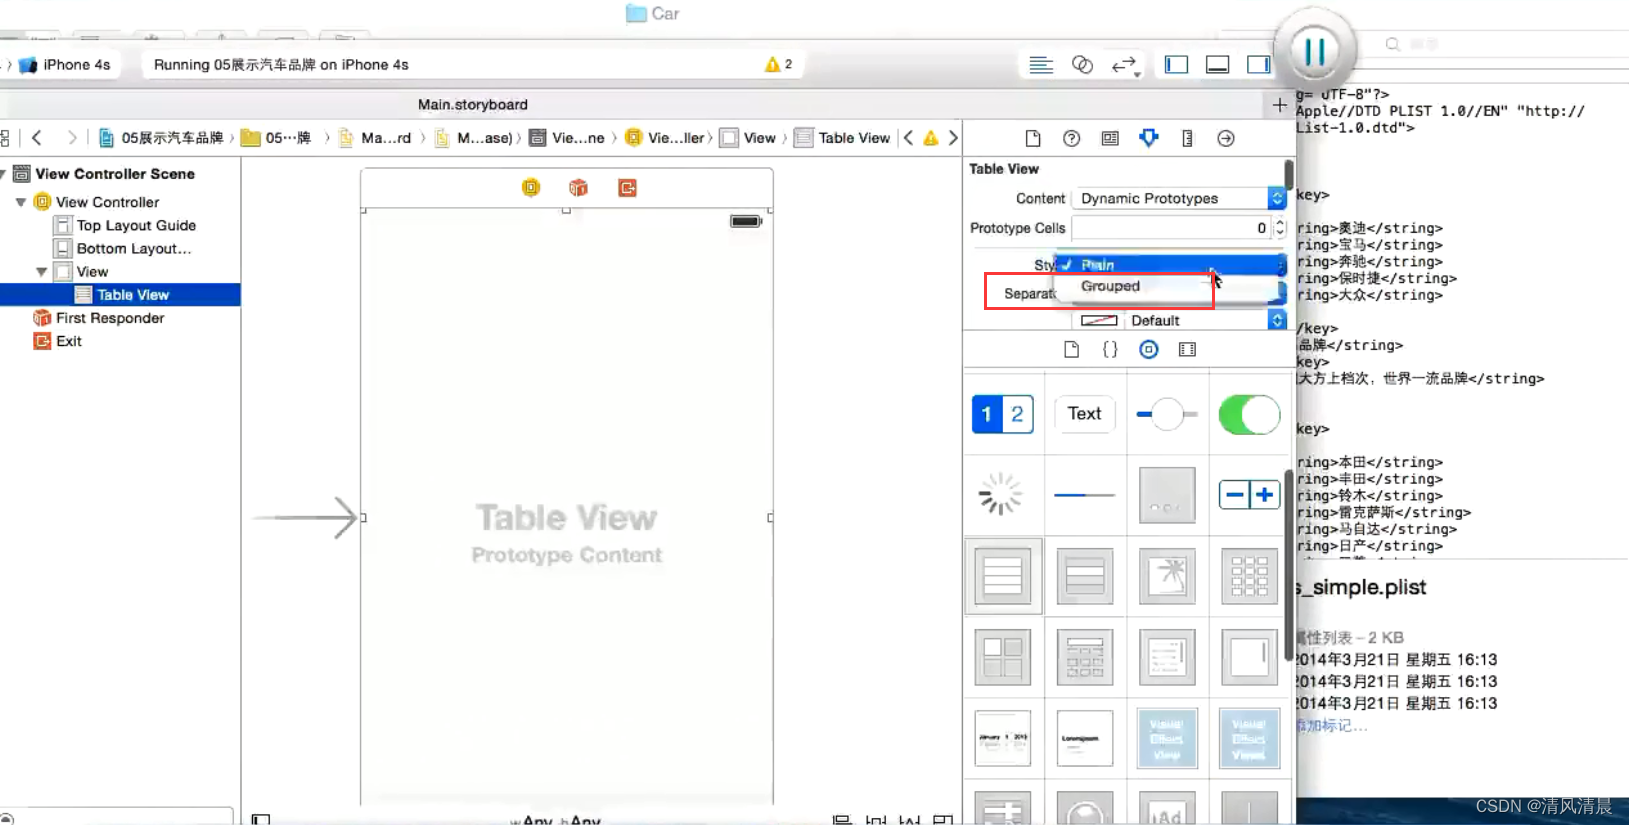Click the Prototype Cells number field
Screen dimensions: 1629x825
pos(1170,228)
